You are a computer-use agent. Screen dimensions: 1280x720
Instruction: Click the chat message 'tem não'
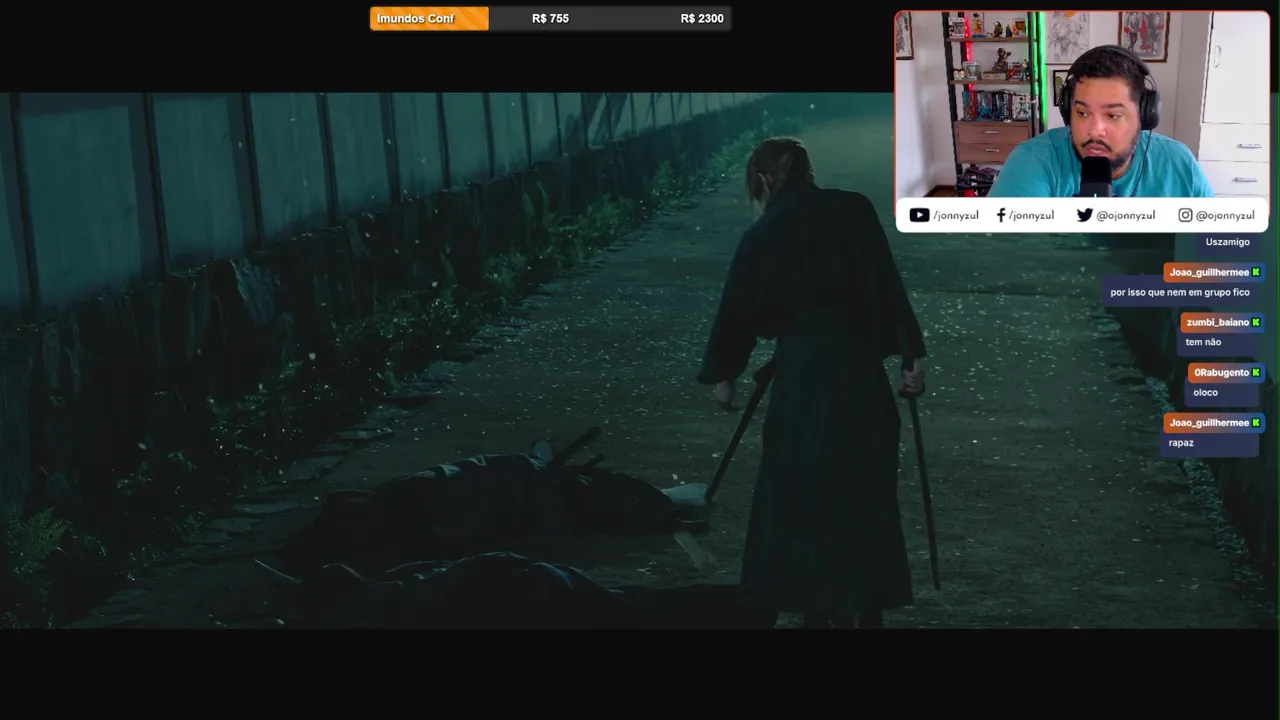[1203, 342]
